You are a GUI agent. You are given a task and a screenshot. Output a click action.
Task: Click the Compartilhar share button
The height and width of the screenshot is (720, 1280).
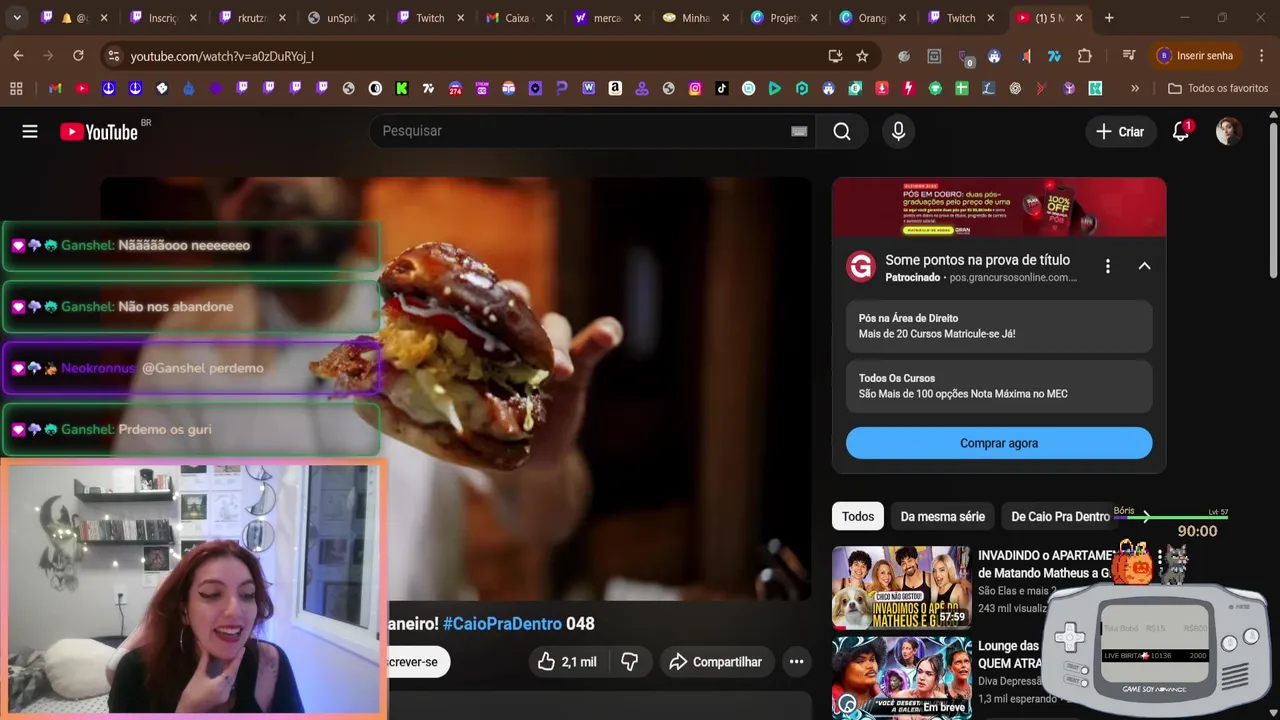click(x=715, y=662)
